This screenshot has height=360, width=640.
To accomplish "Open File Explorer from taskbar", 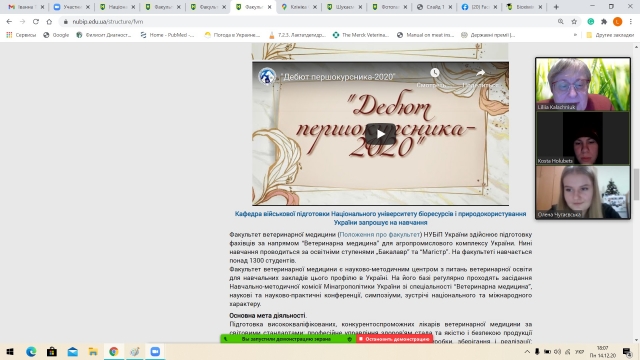I will (x=93, y=351).
